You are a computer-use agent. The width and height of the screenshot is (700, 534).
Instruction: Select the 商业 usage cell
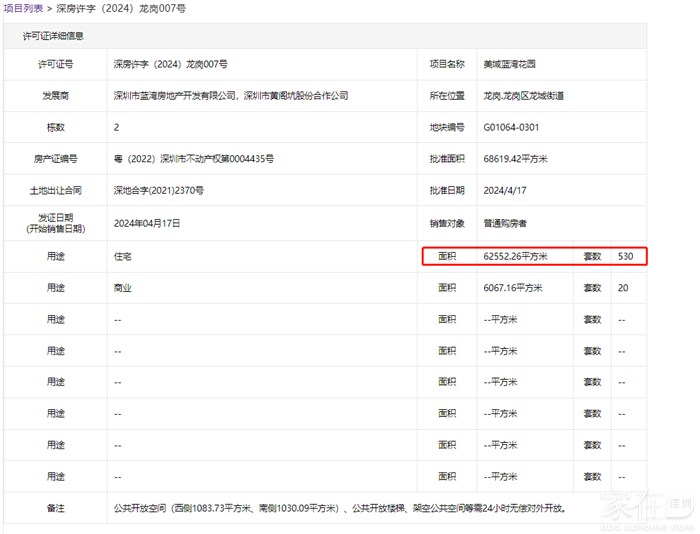(123, 288)
